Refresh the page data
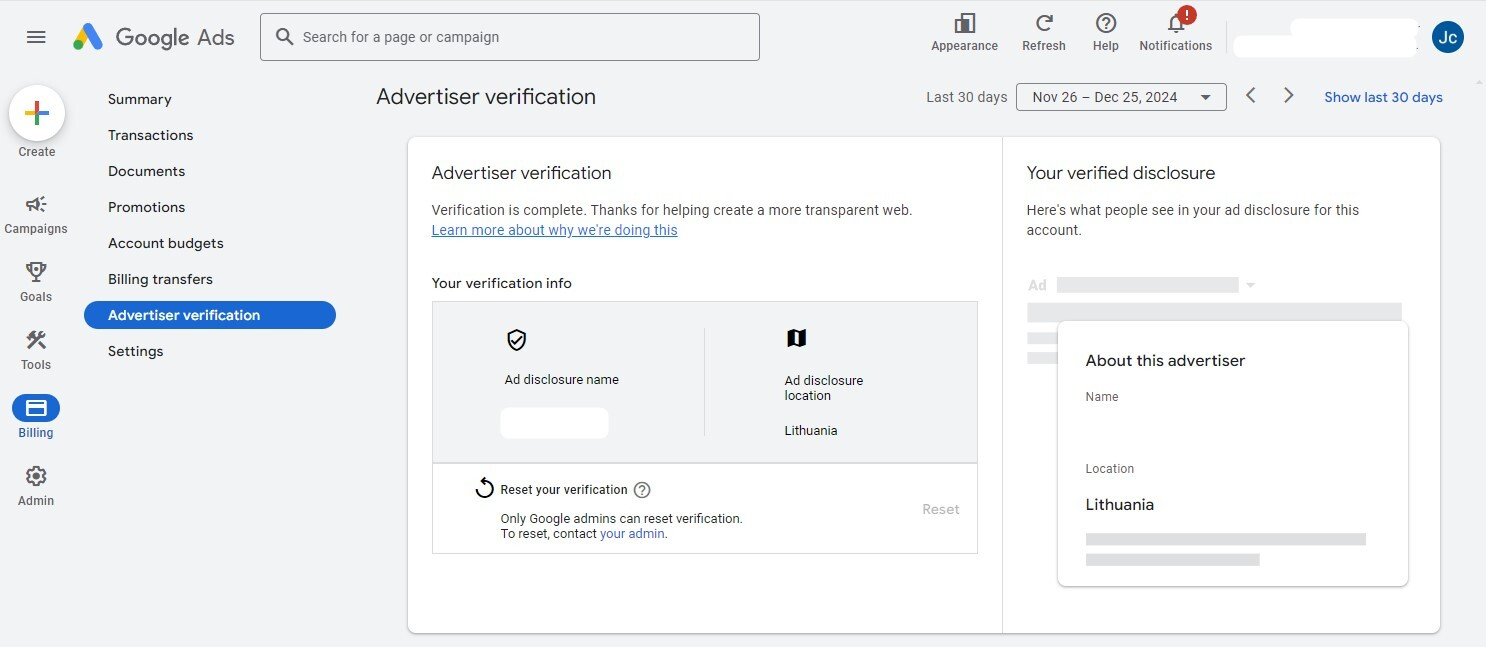The height and width of the screenshot is (647, 1486). coord(1043,24)
